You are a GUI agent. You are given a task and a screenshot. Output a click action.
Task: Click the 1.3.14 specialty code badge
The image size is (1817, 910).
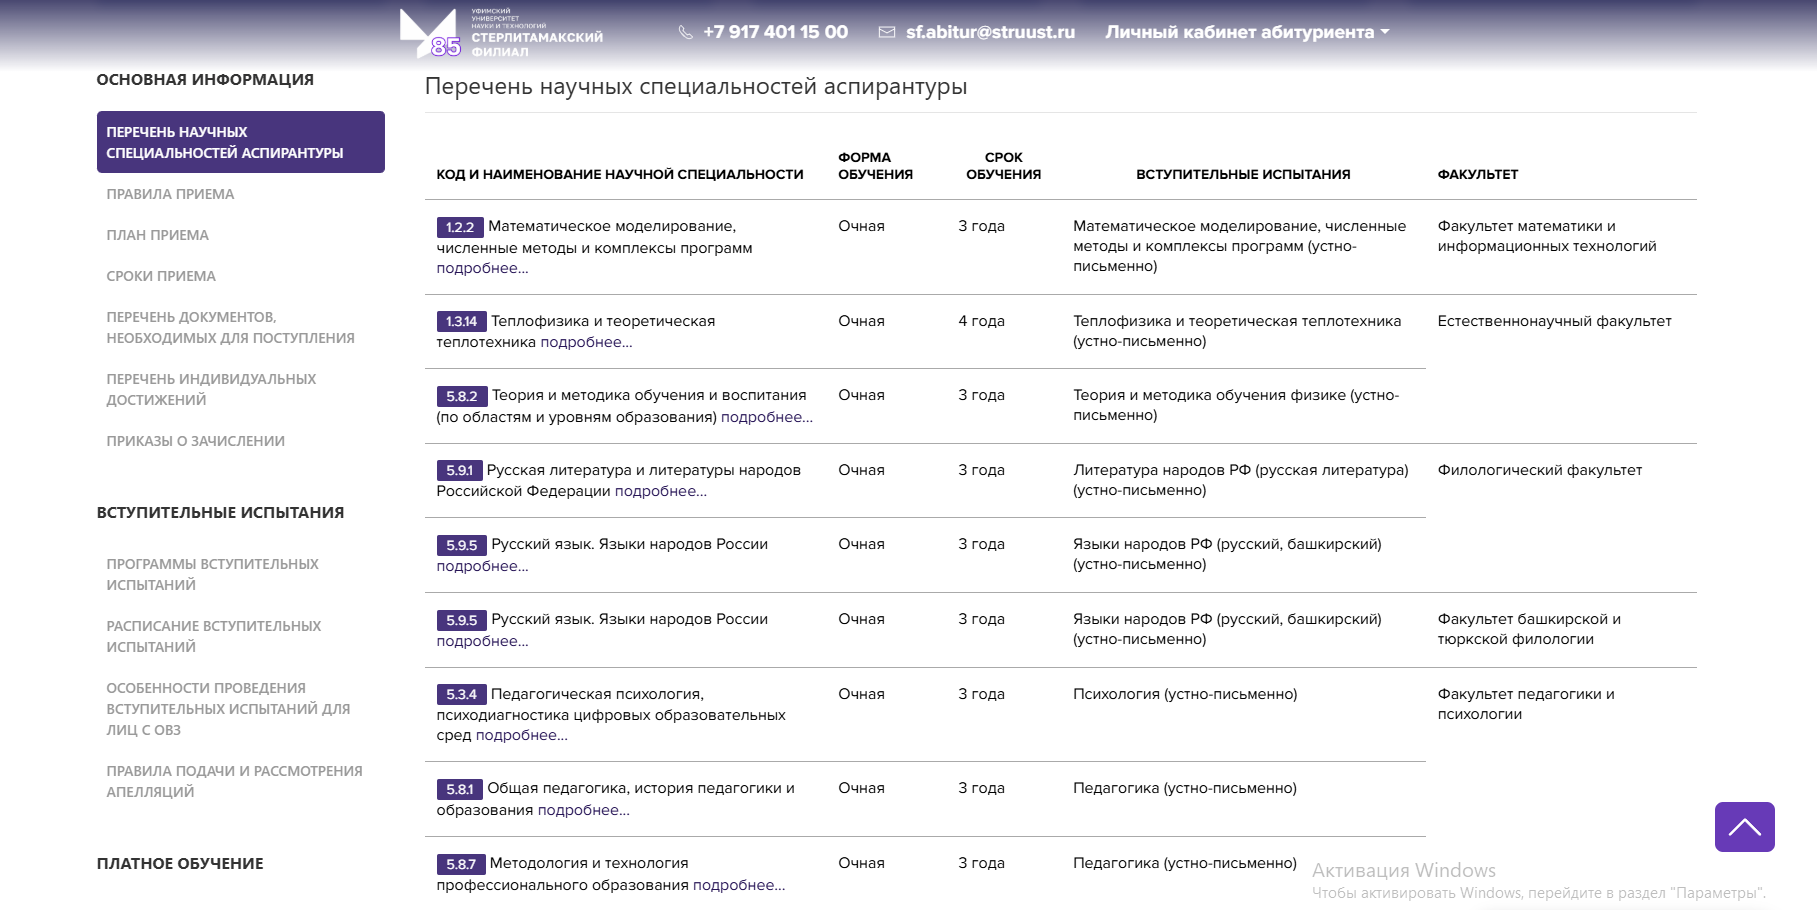coord(461,322)
